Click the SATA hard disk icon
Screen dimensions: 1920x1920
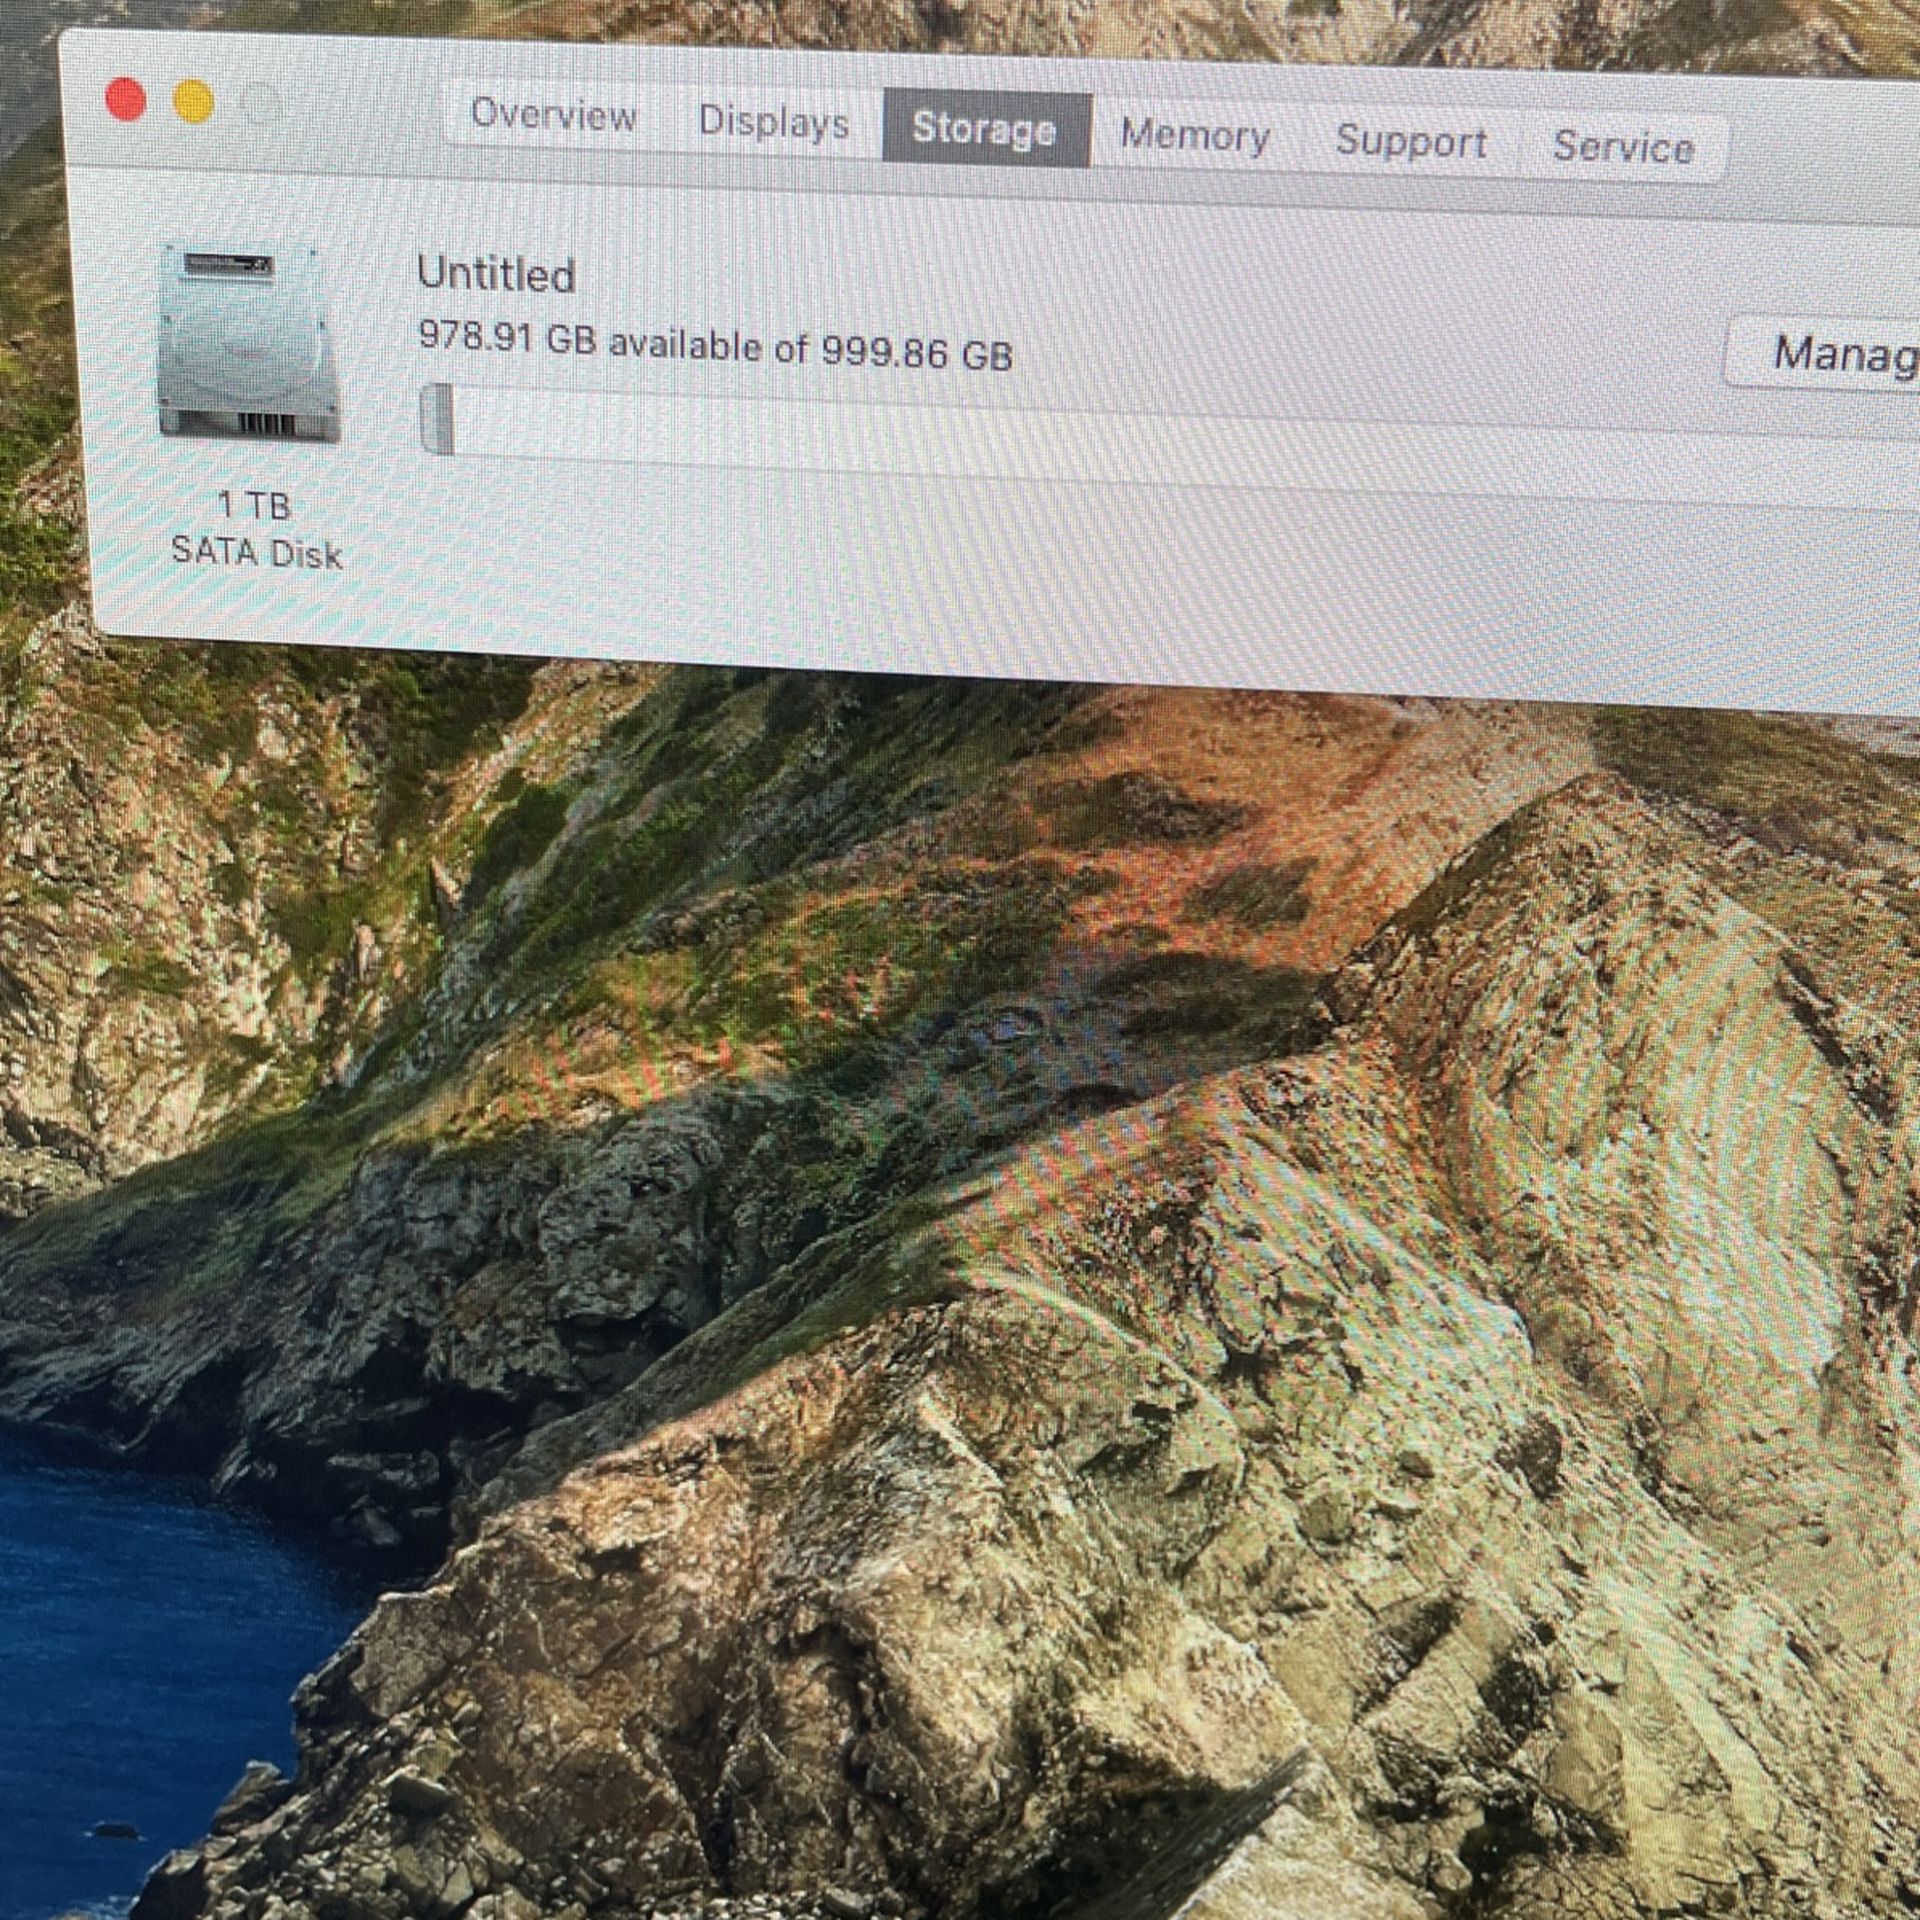250,343
